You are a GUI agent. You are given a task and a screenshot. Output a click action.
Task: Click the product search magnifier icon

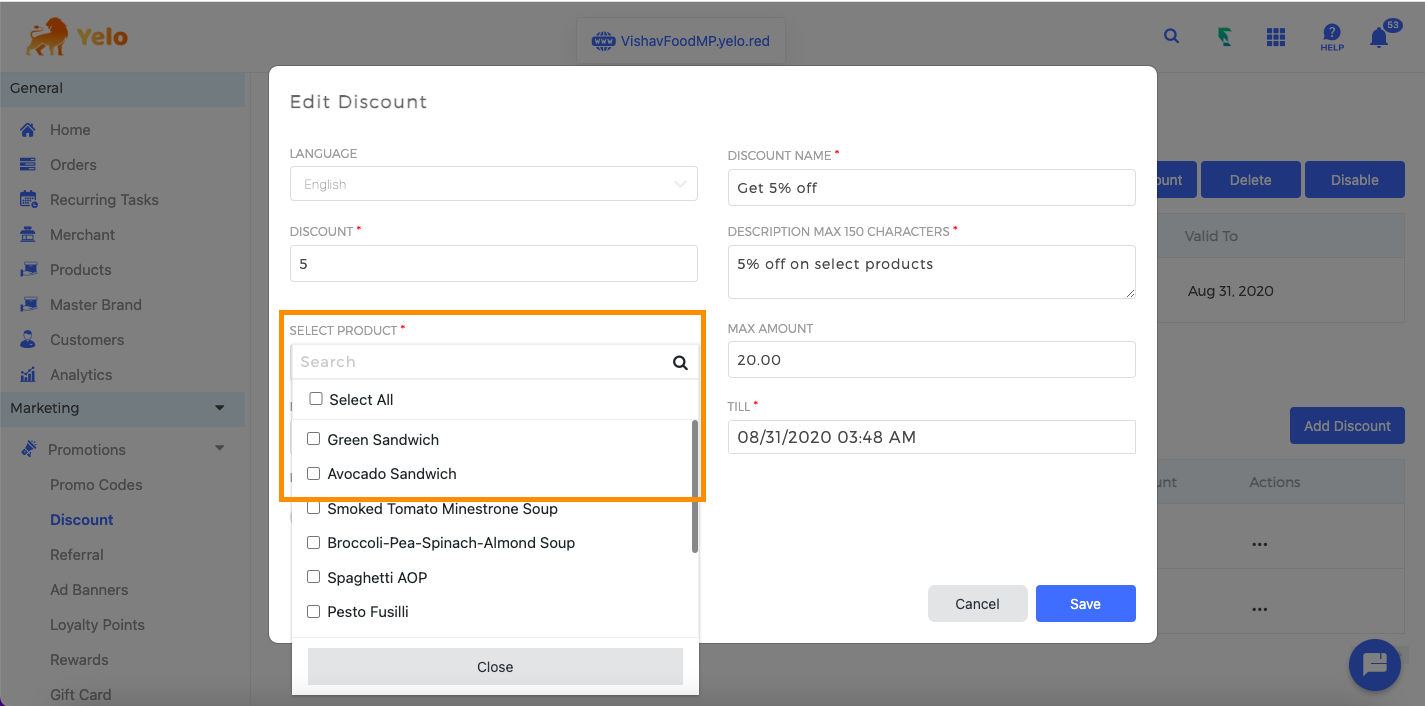click(x=680, y=363)
